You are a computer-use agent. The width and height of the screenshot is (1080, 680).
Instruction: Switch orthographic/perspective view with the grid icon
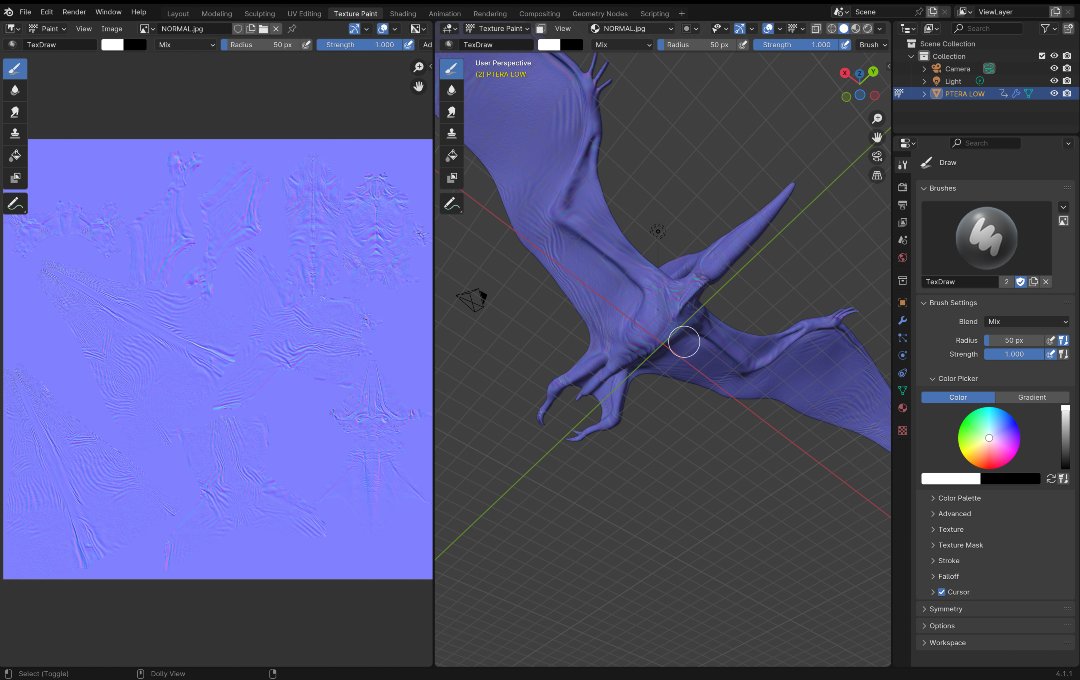[877, 175]
